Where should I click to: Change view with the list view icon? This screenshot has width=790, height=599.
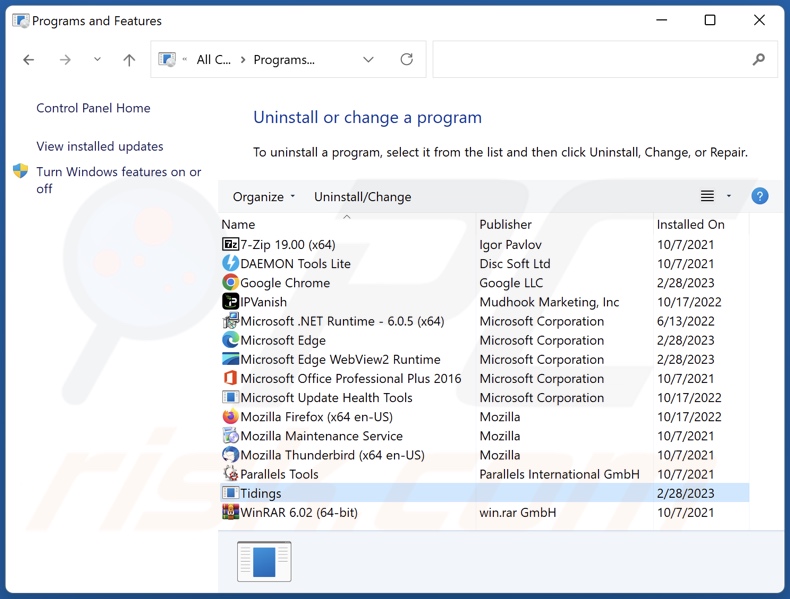click(707, 195)
